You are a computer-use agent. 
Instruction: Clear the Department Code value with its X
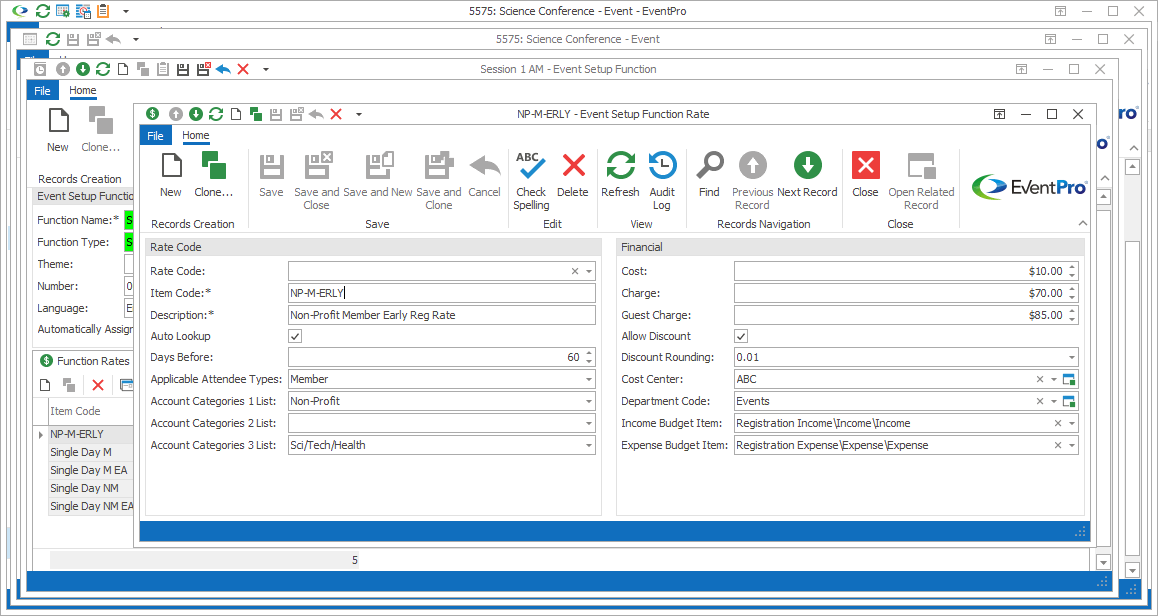pyautogui.click(x=1040, y=401)
